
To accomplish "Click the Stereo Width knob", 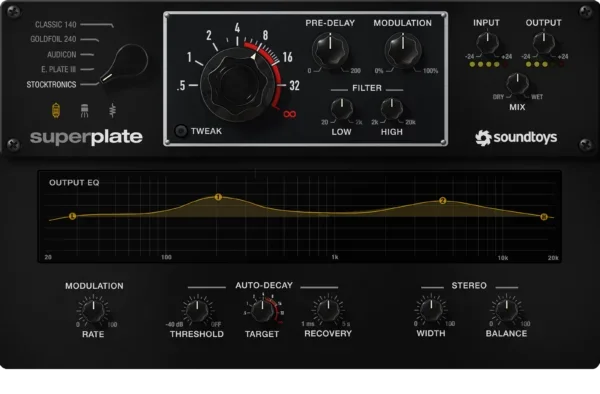I will 431,310.
